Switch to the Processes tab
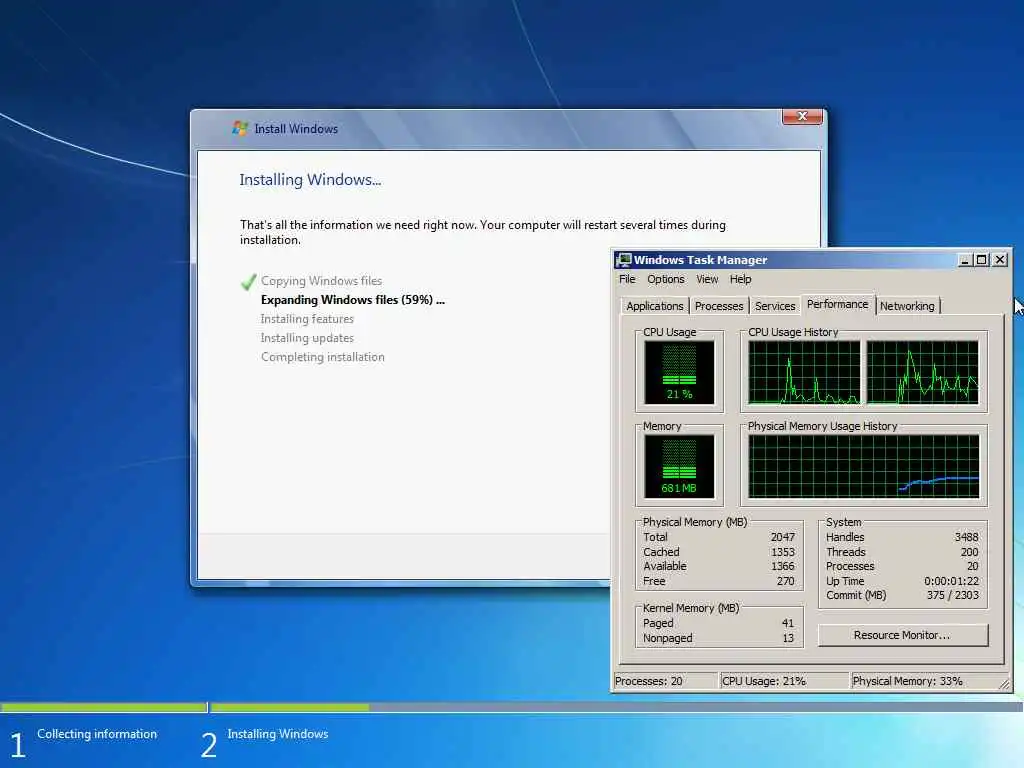The height and width of the screenshot is (768, 1024). tap(718, 306)
